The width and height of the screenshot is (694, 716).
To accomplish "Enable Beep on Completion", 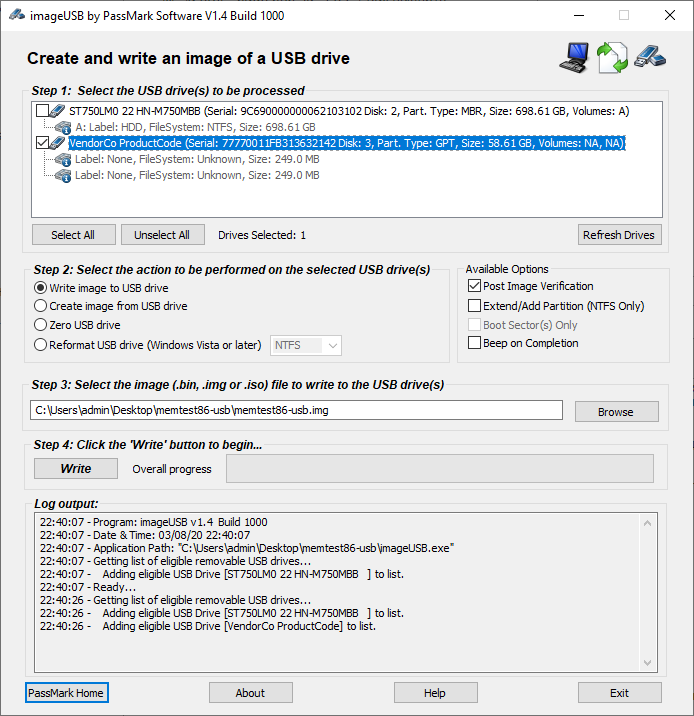I will click(474, 343).
